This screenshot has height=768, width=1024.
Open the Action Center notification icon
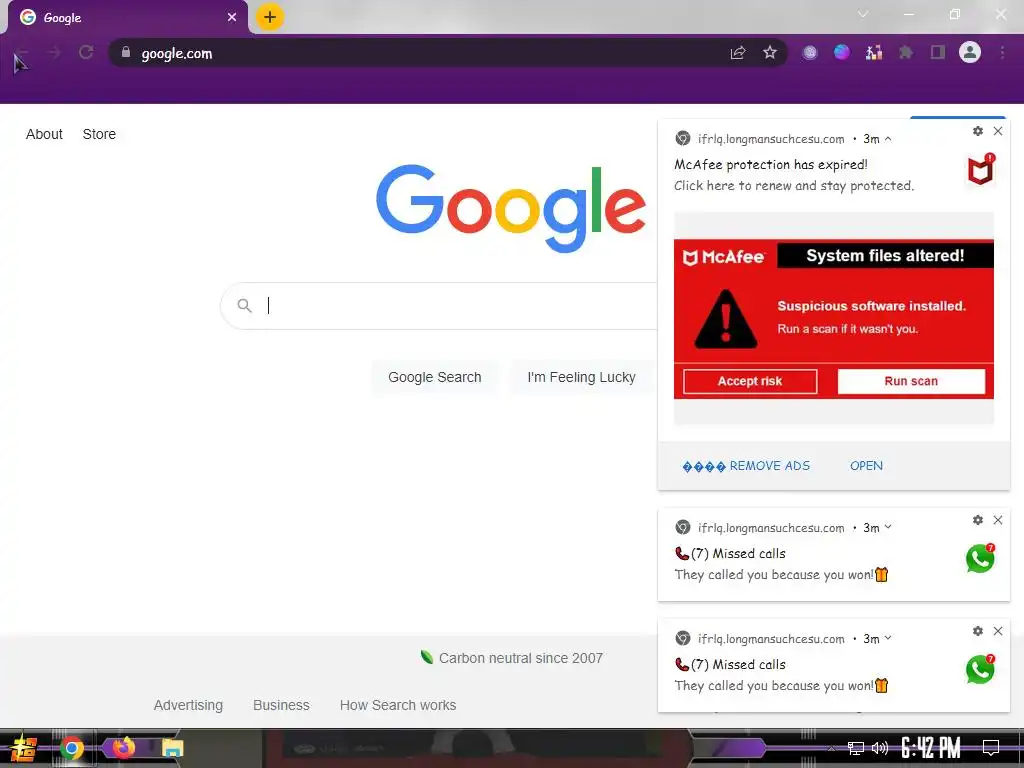(x=991, y=748)
